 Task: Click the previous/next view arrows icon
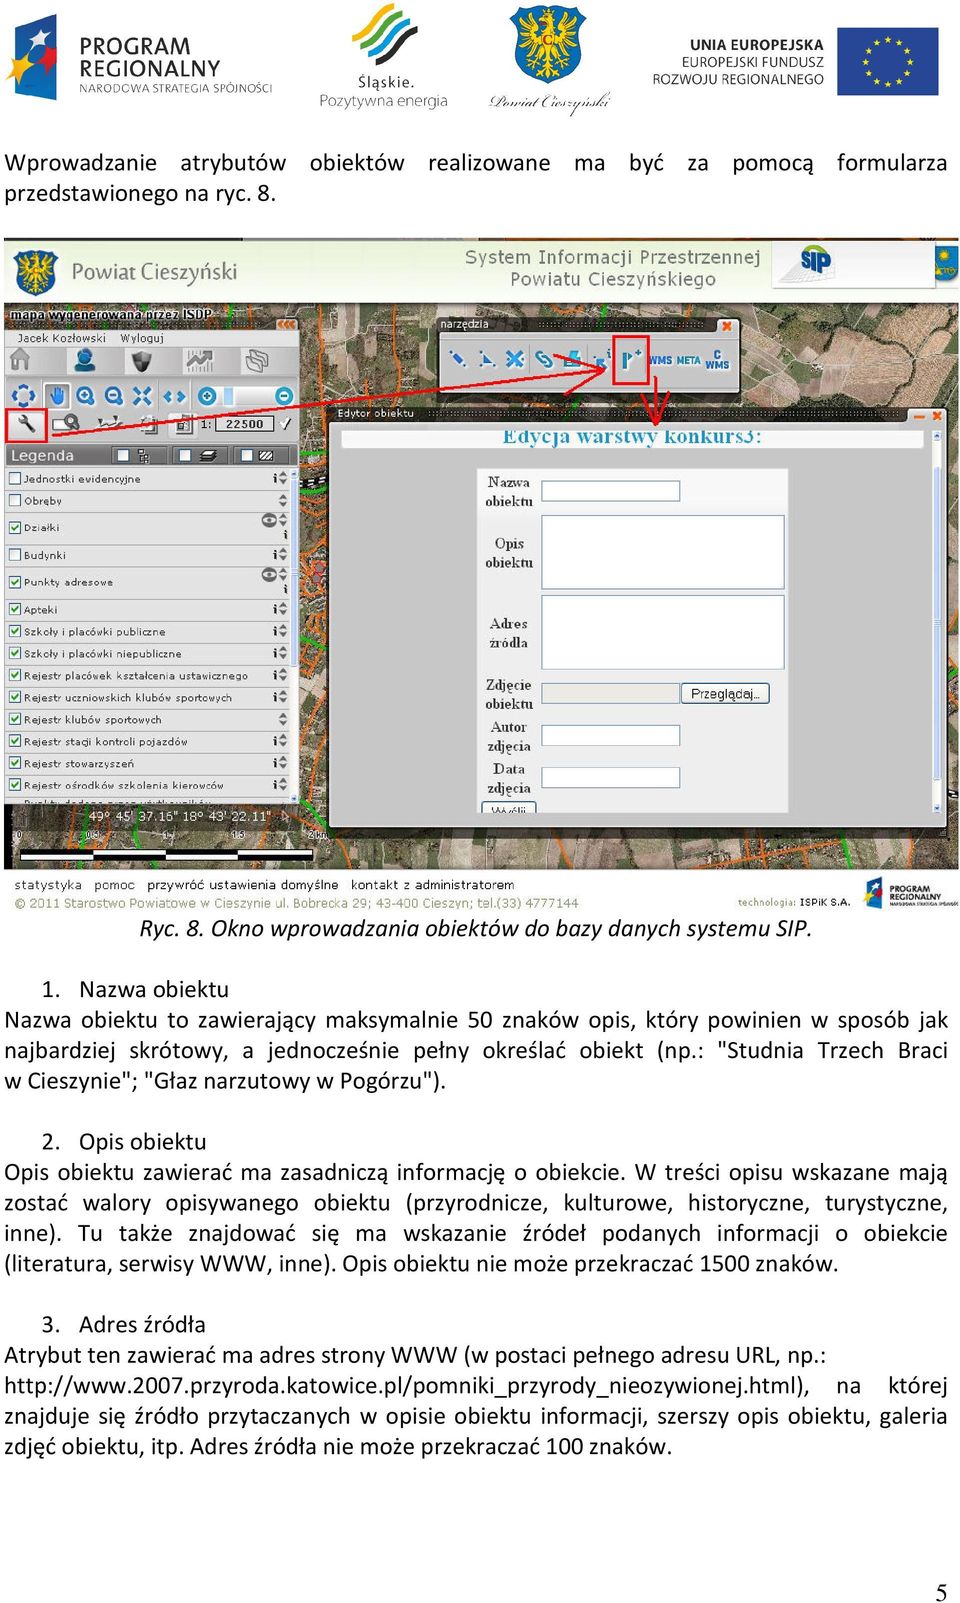point(174,396)
